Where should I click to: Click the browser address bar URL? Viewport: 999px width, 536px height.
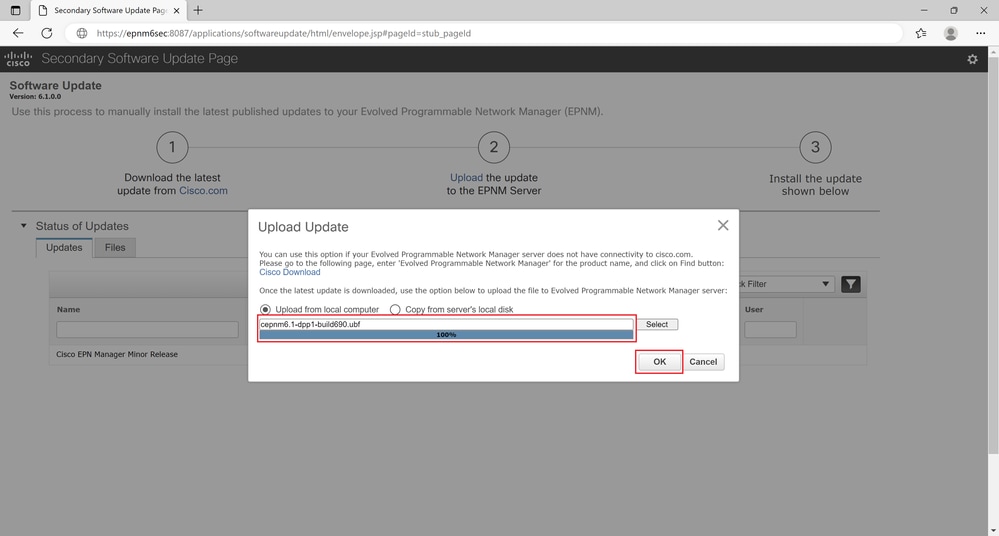(284, 33)
